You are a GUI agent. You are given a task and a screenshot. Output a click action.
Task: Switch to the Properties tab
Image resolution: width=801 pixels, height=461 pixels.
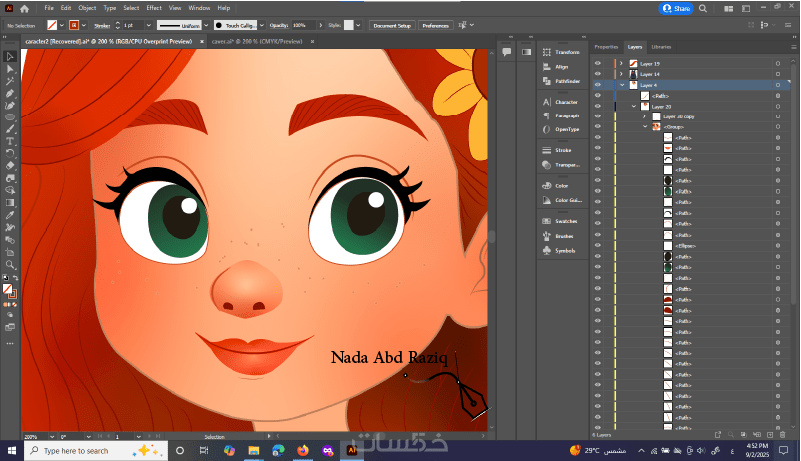pyautogui.click(x=606, y=47)
